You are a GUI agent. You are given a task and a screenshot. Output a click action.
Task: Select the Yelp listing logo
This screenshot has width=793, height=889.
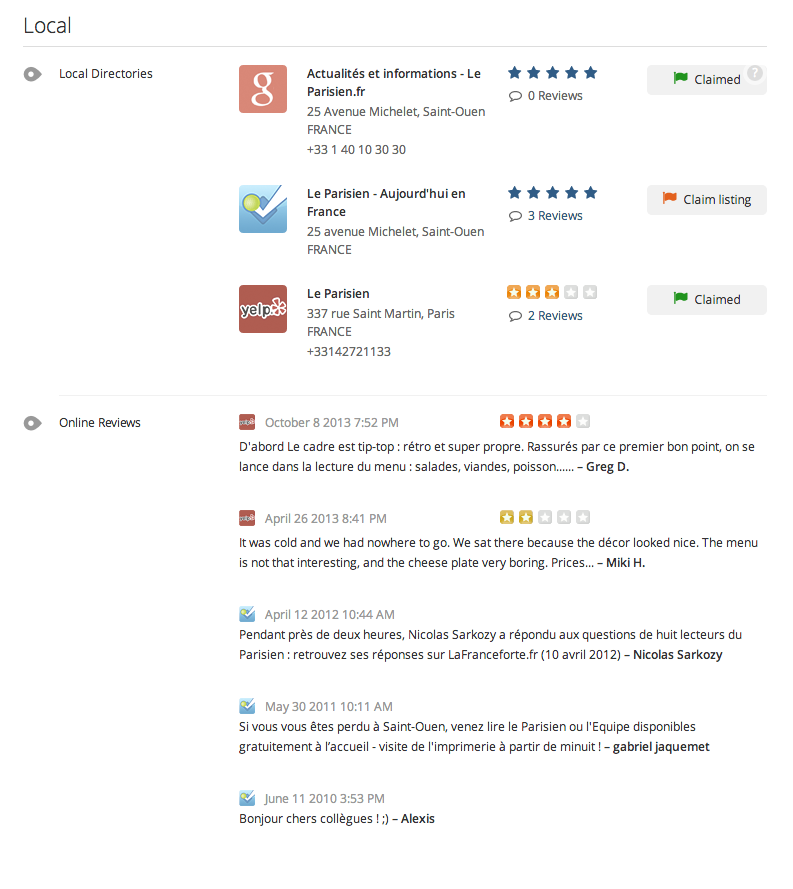pos(262,309)
